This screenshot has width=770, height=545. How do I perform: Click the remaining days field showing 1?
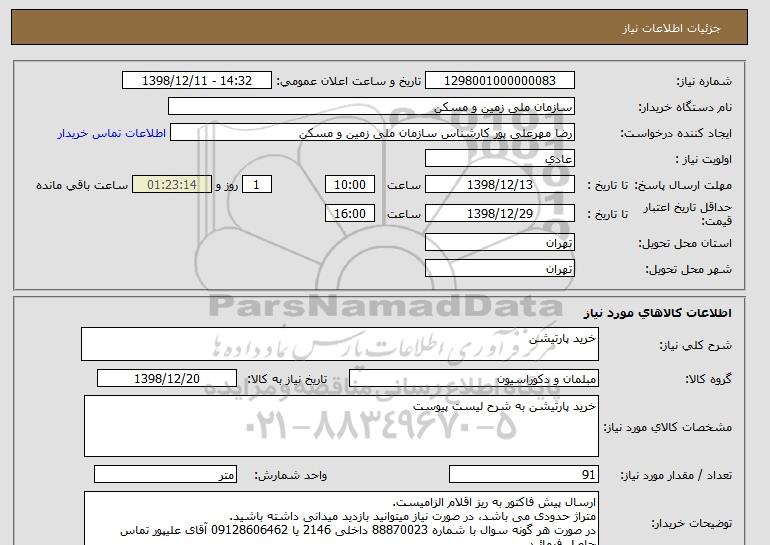(256, 185)
